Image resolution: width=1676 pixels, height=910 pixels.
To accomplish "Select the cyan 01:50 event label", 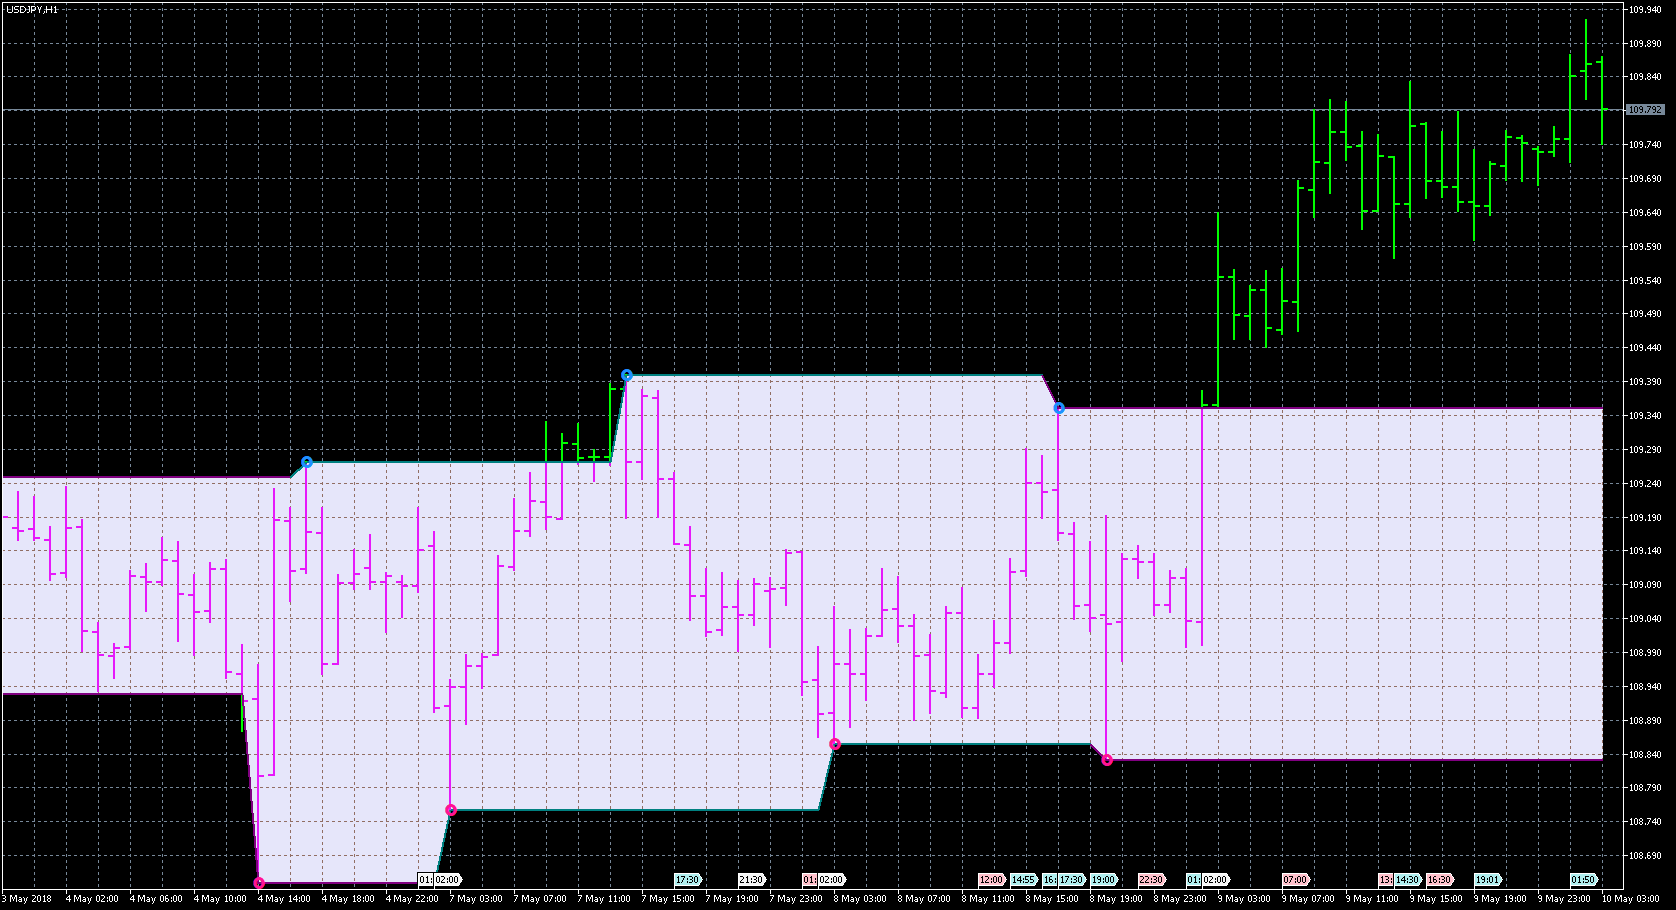I will 1583,880.
